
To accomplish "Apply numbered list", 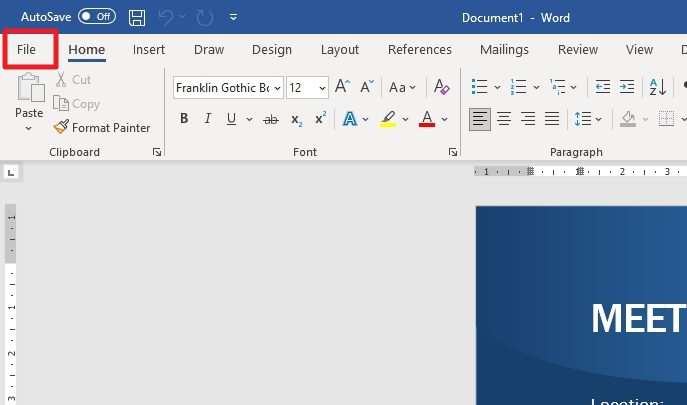I will (518, 87).
